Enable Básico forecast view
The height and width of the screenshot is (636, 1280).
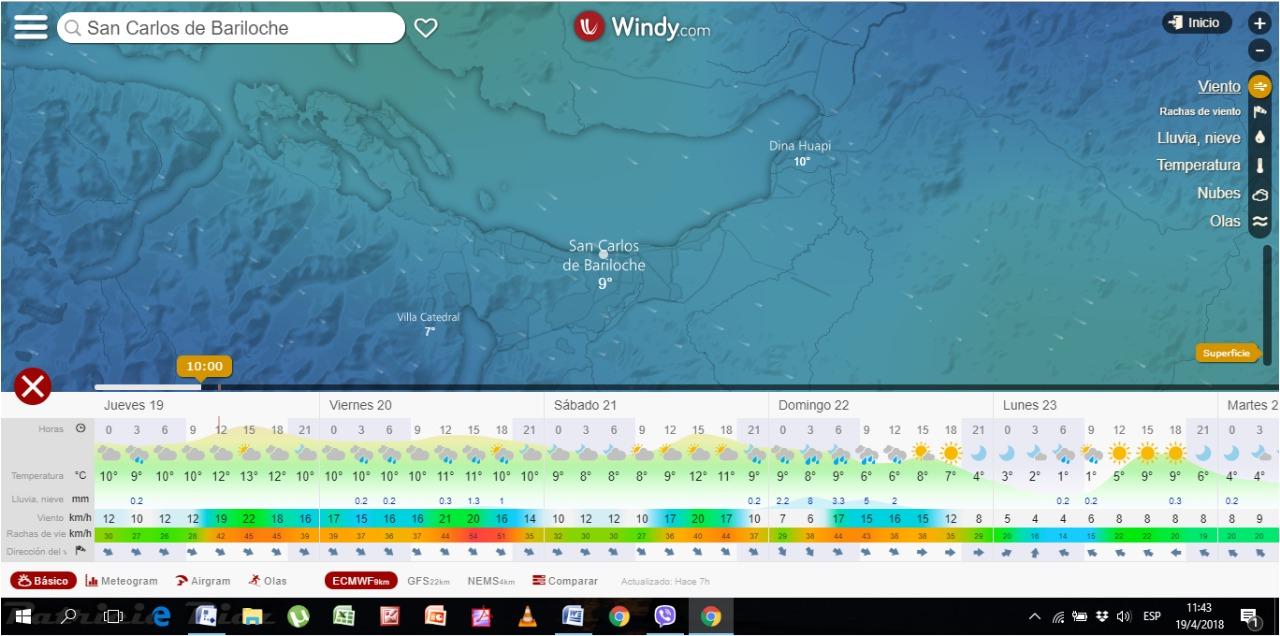pos(44,580)
